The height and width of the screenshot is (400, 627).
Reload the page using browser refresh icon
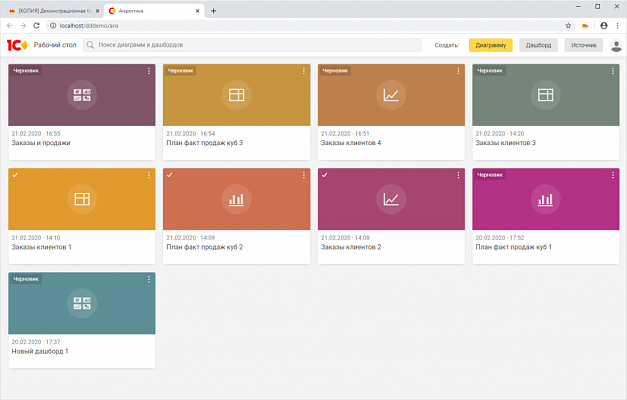37,25
